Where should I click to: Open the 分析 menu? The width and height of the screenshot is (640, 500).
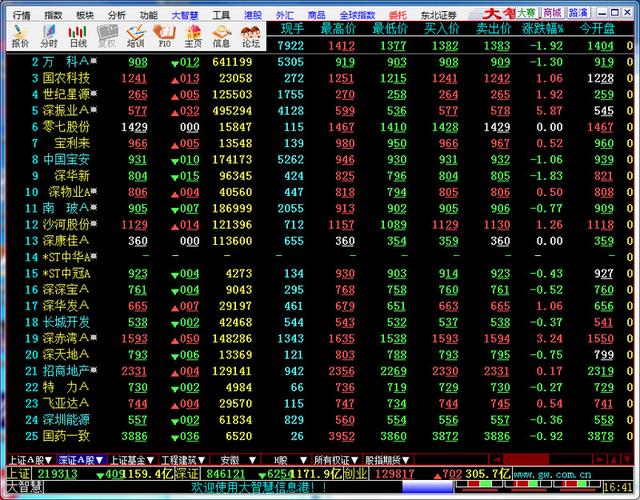point(117,15)
